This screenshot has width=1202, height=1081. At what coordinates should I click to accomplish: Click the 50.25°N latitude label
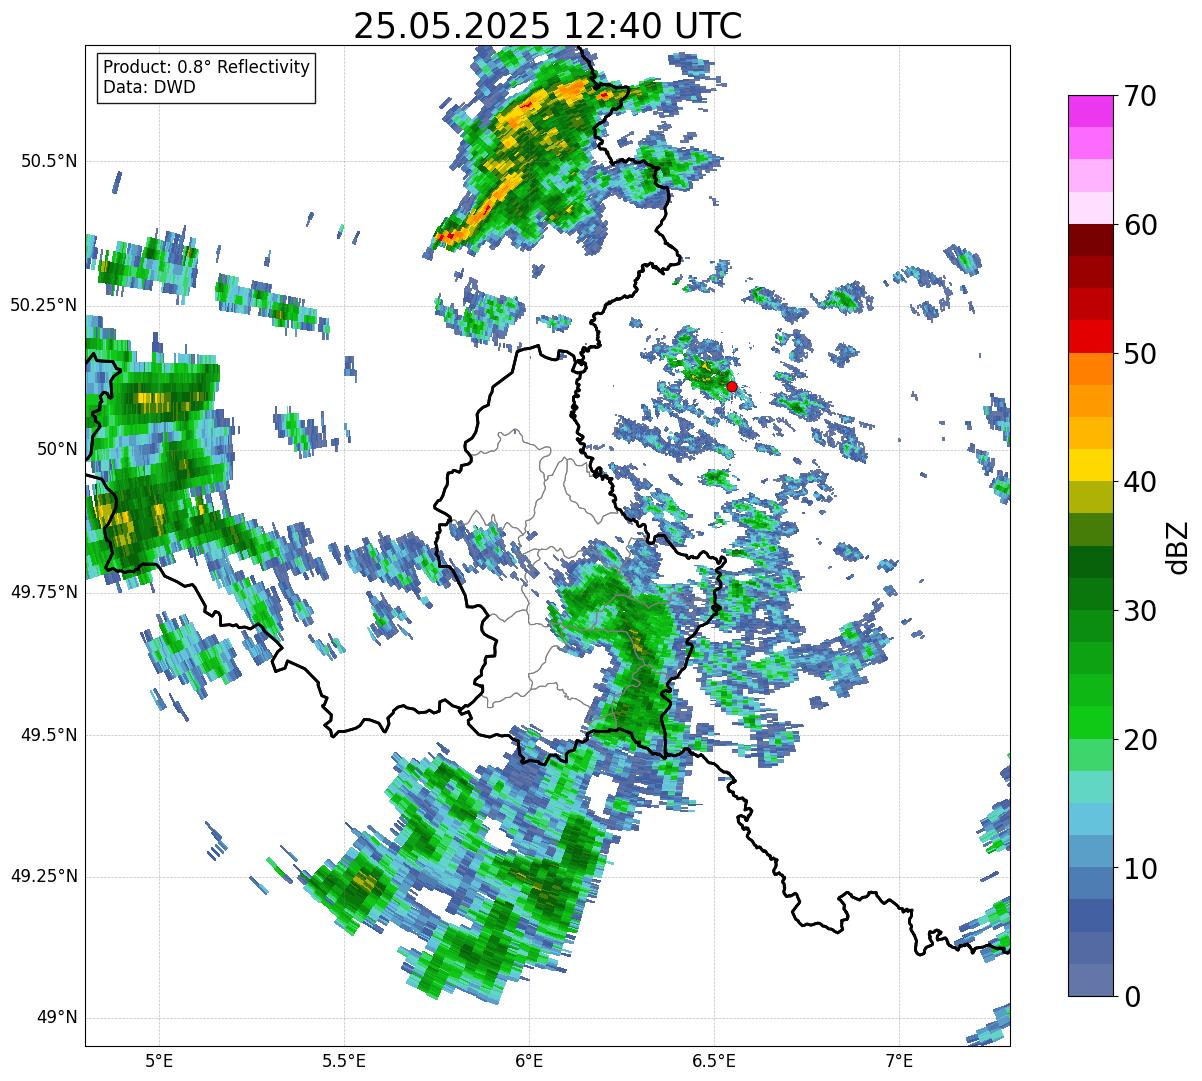(x=44, y=305)
